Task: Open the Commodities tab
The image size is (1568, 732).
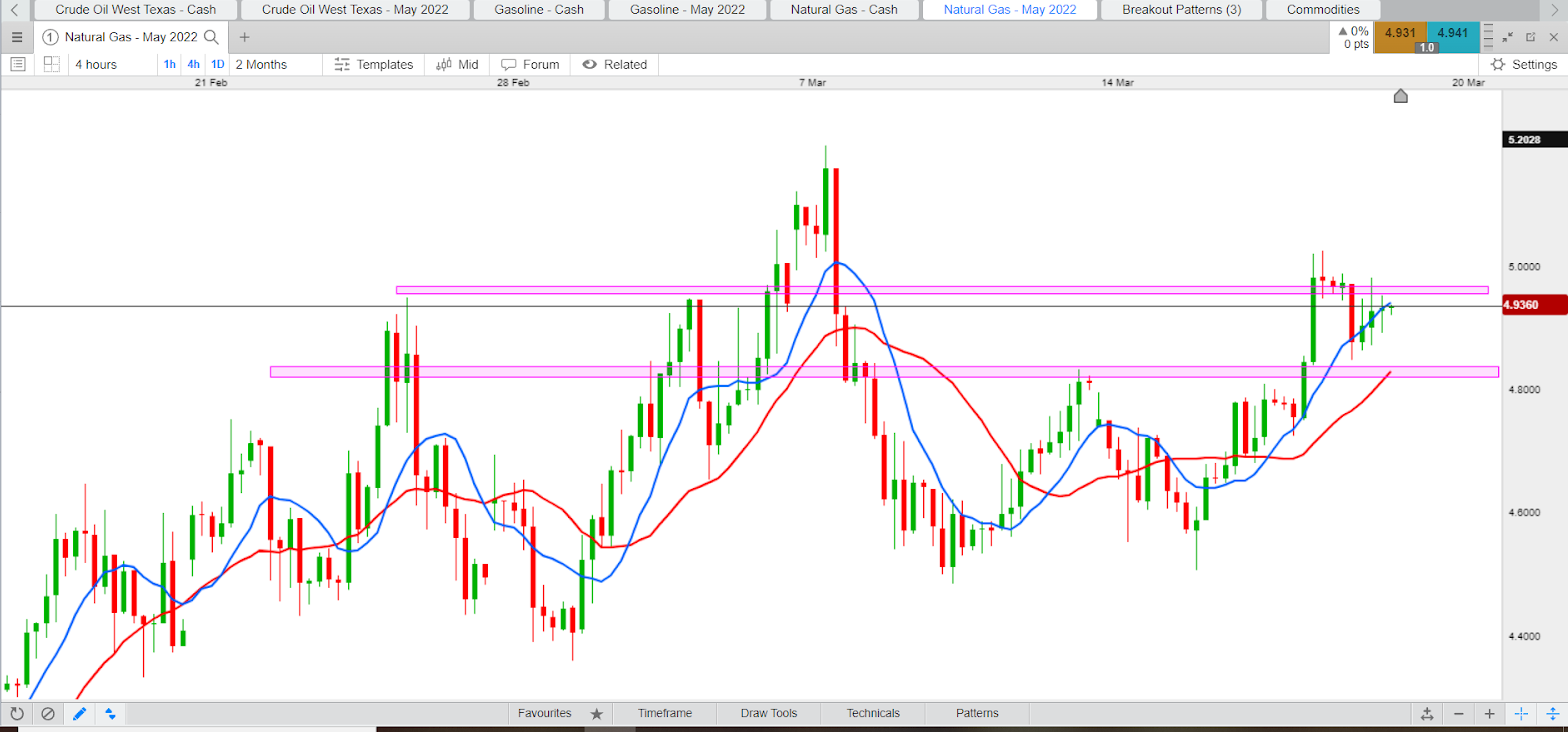Action: (x=1323, y=10)
